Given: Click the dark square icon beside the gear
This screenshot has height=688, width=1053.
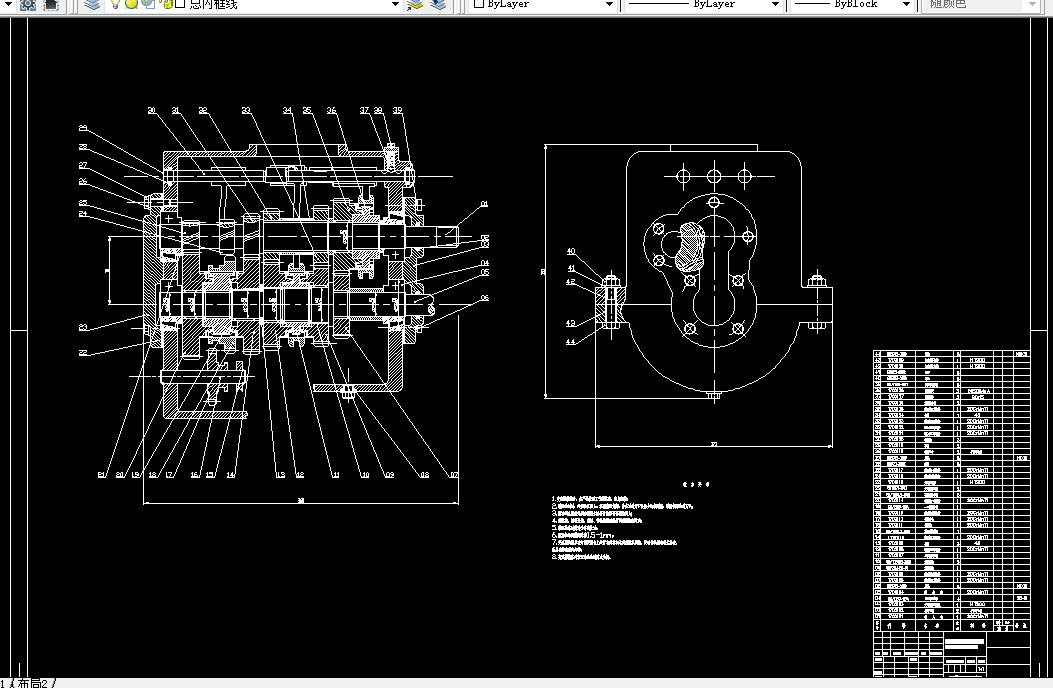Looking at the screenshot, I should coord(50,5).
